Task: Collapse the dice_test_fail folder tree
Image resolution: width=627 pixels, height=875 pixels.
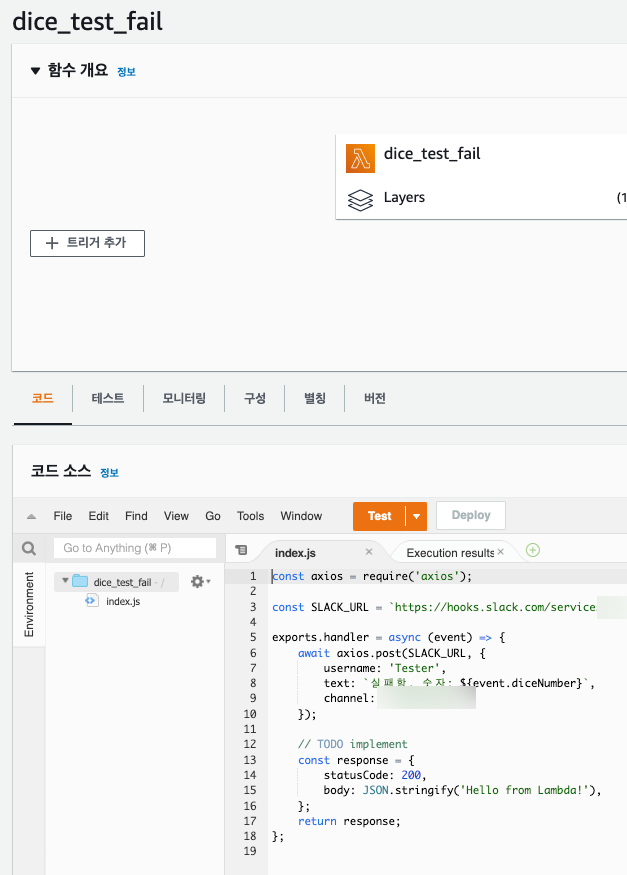Action: pyautogui.click(x=65, y=581)
